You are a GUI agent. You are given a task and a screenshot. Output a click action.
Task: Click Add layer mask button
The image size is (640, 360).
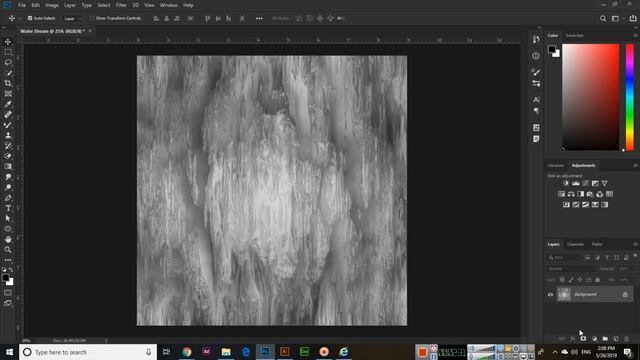(x=583, y=339)
